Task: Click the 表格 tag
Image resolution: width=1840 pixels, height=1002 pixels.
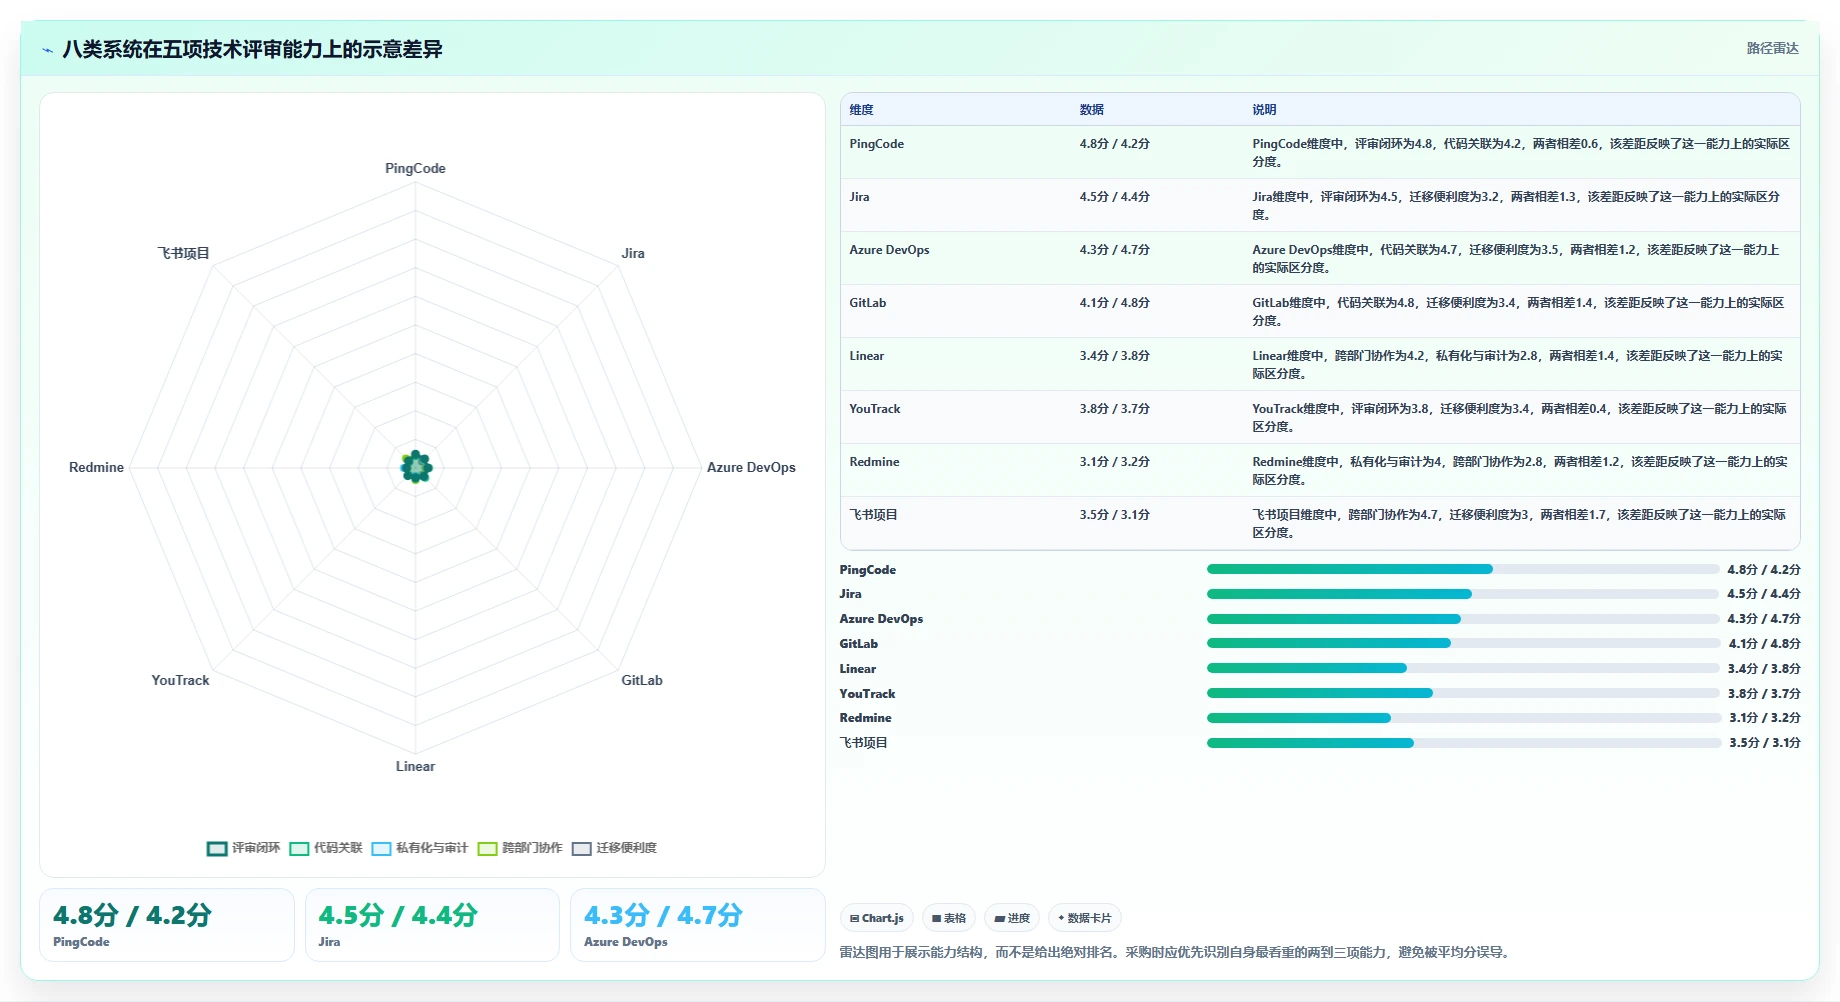Action: pyautogui.click(x=948, y=918)
